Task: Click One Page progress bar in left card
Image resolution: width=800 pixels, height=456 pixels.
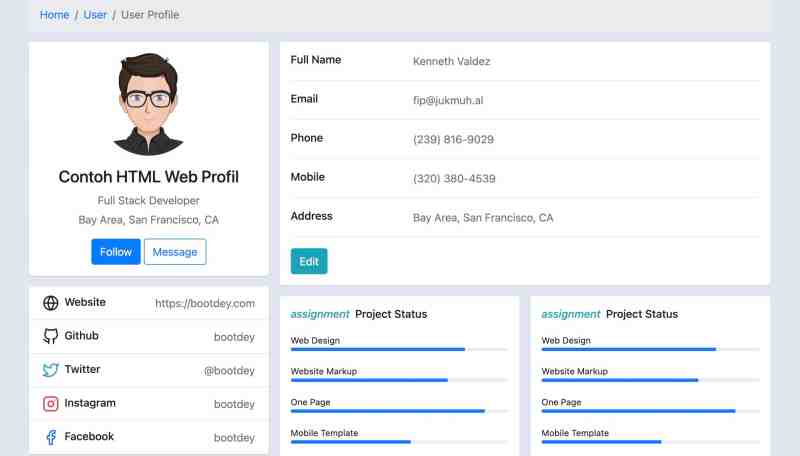Action: (x=399, y=411)
